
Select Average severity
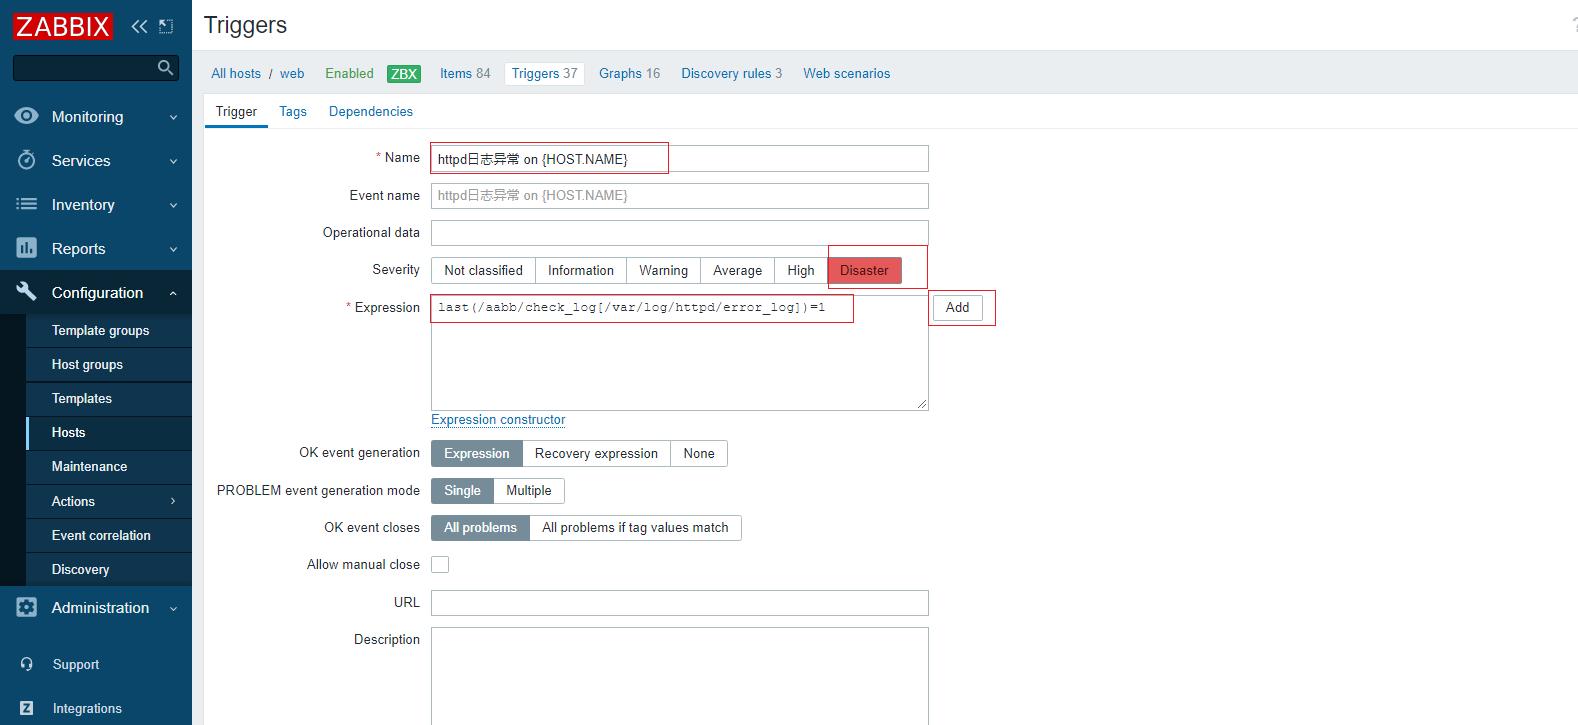click(737, 271)
